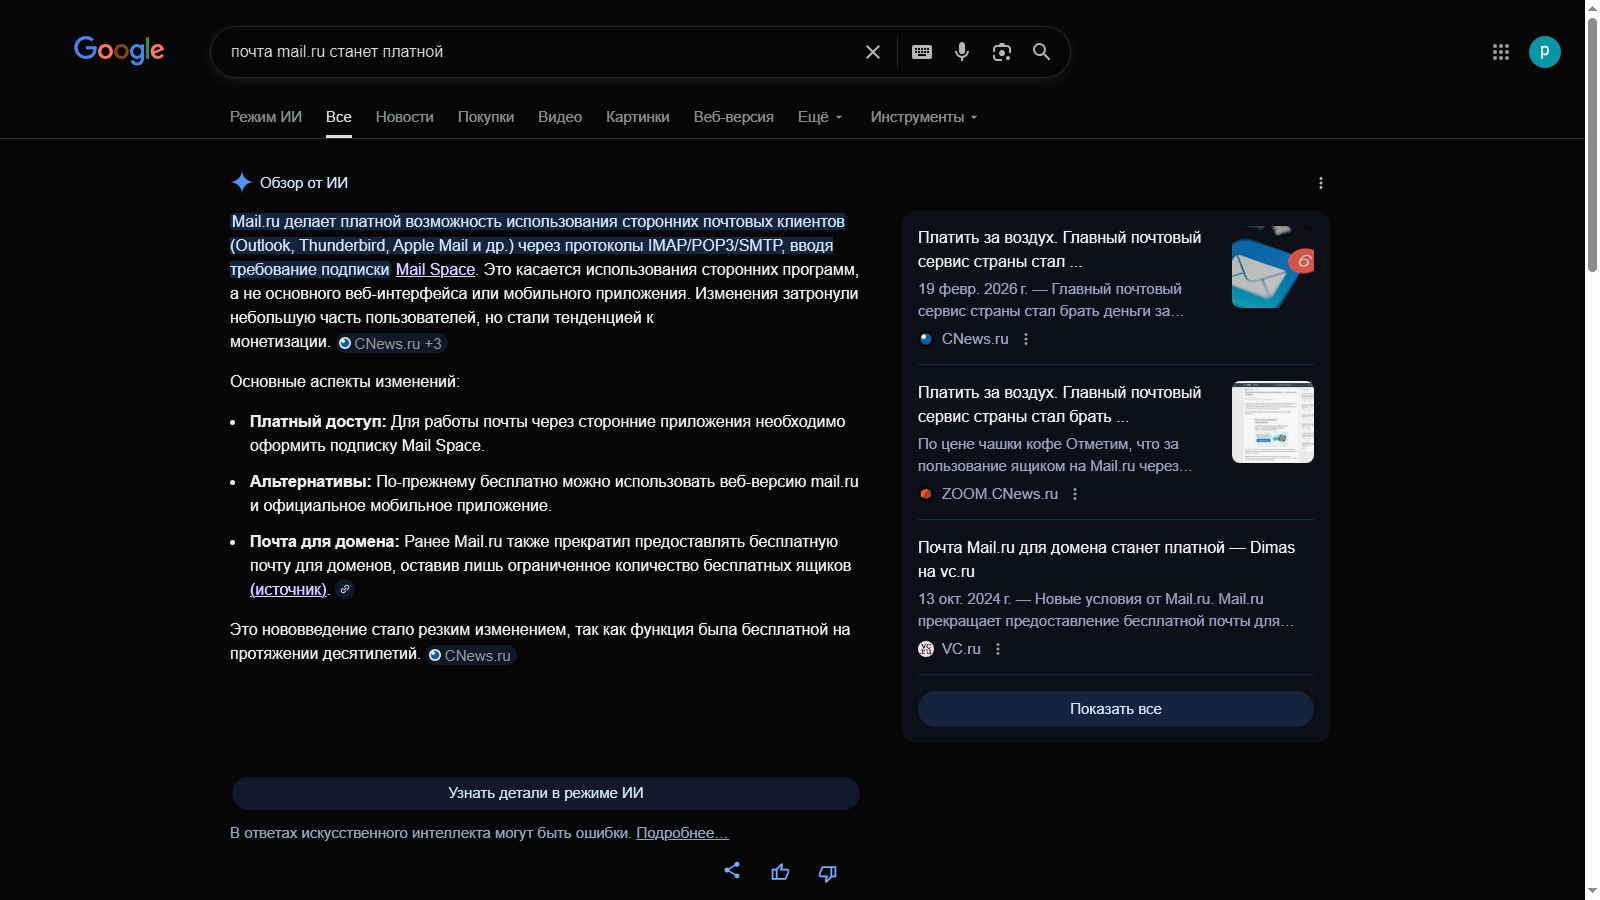
Task: Click the «Платный доступ:» bullet label
Action: [318, 421]
